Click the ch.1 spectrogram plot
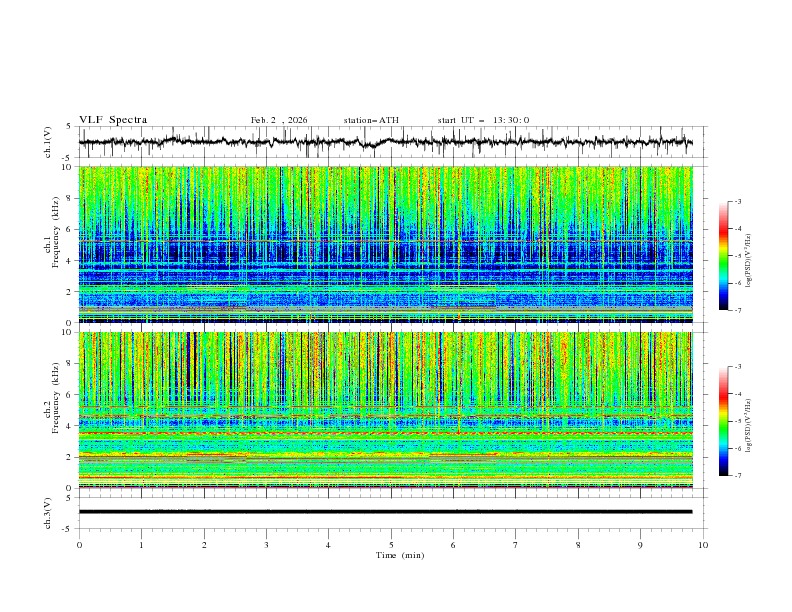This screenshot has width=792, height=612. click(x=385, y=244)
